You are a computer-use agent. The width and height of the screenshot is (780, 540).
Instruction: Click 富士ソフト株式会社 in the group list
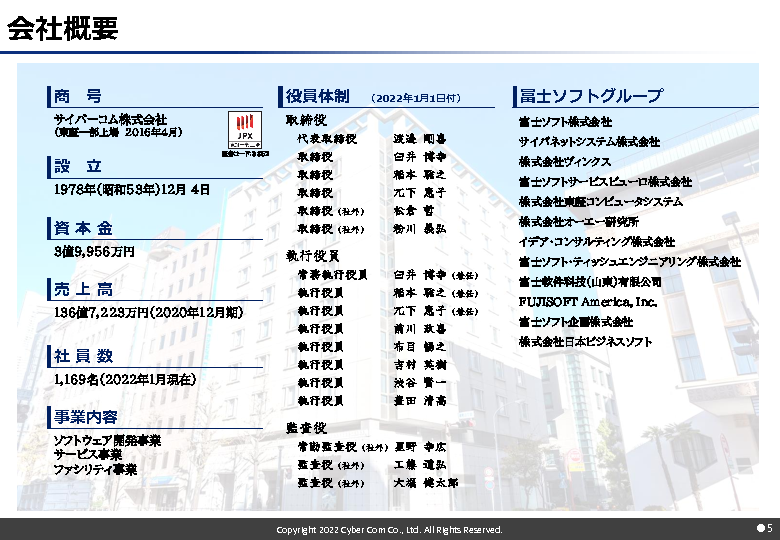point(565,122)
